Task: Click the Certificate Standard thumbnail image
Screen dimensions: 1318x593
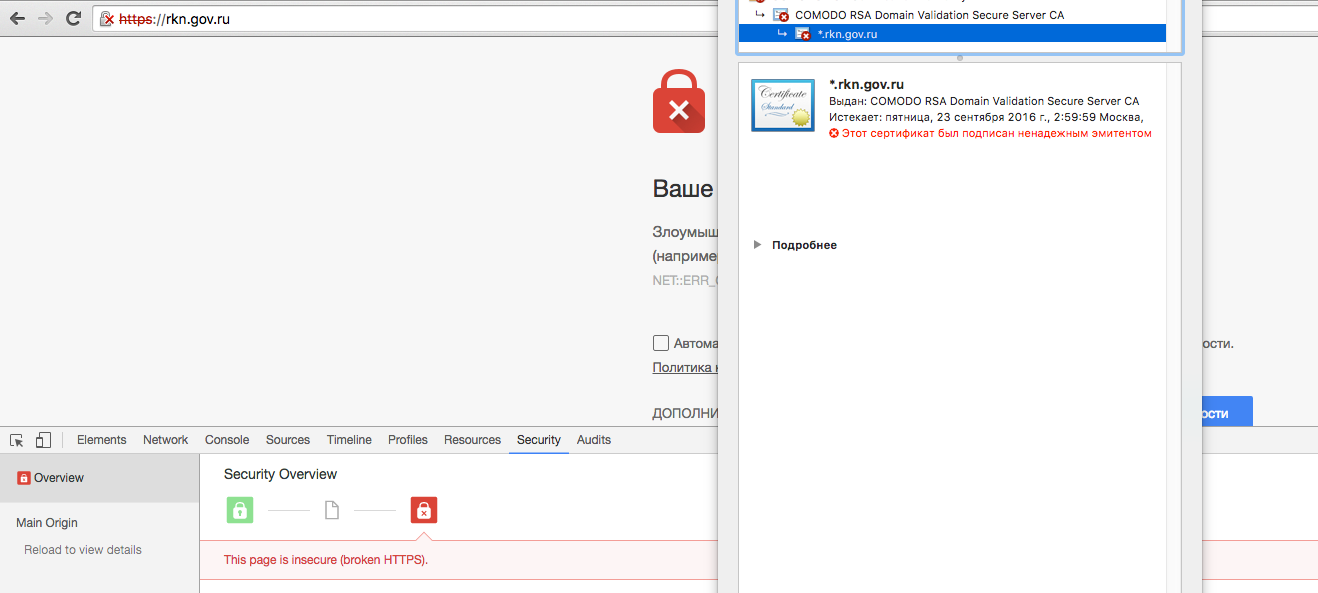Action: pyautogui.click(x=783, y=105)
